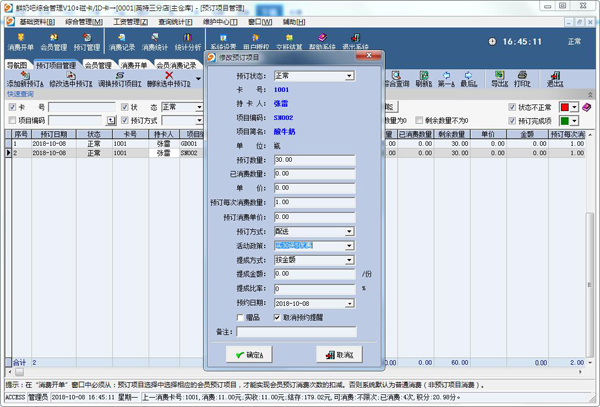Open the 消费开单 toolbar icon
Viewport: 600px width, 407px height.
[21, 41]
